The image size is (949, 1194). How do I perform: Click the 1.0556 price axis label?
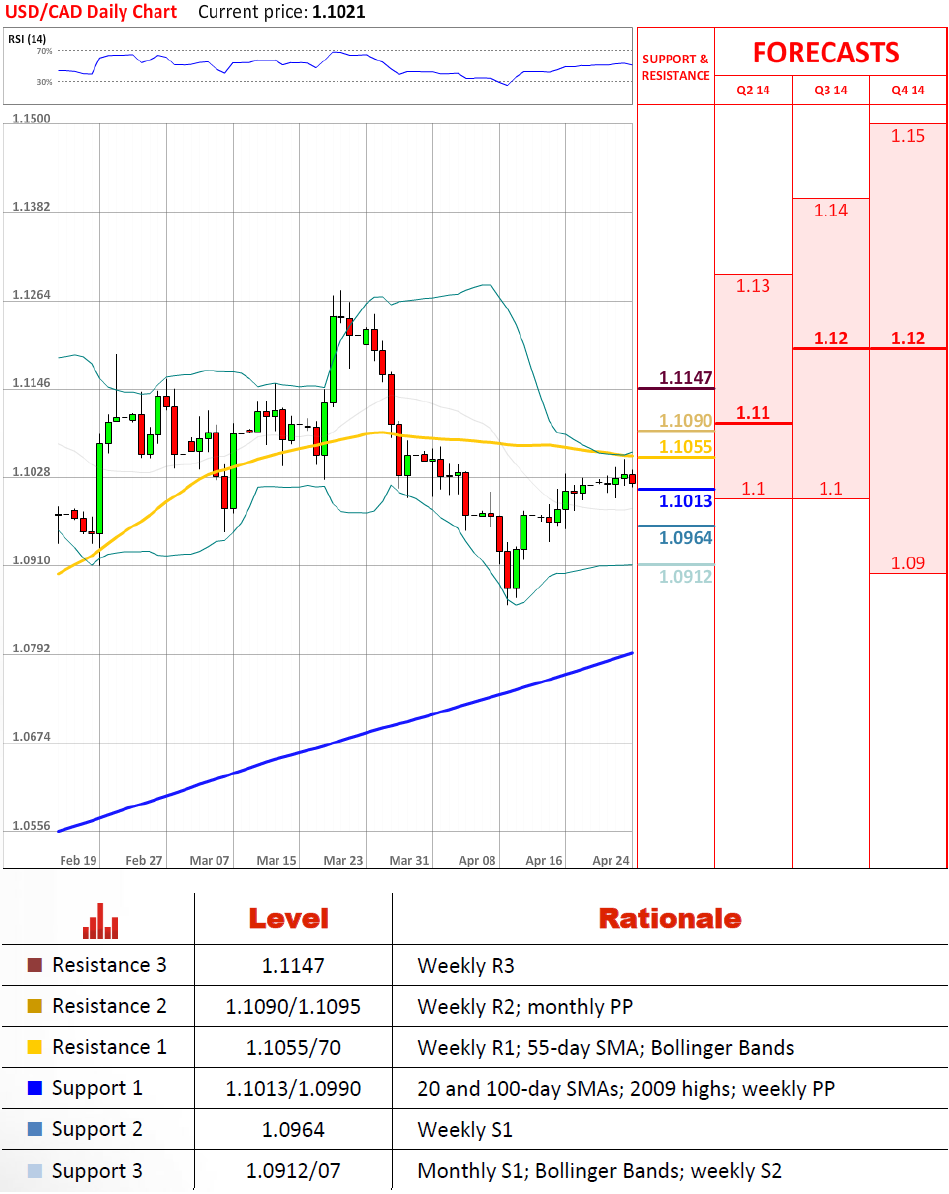[x=31, y=826]
